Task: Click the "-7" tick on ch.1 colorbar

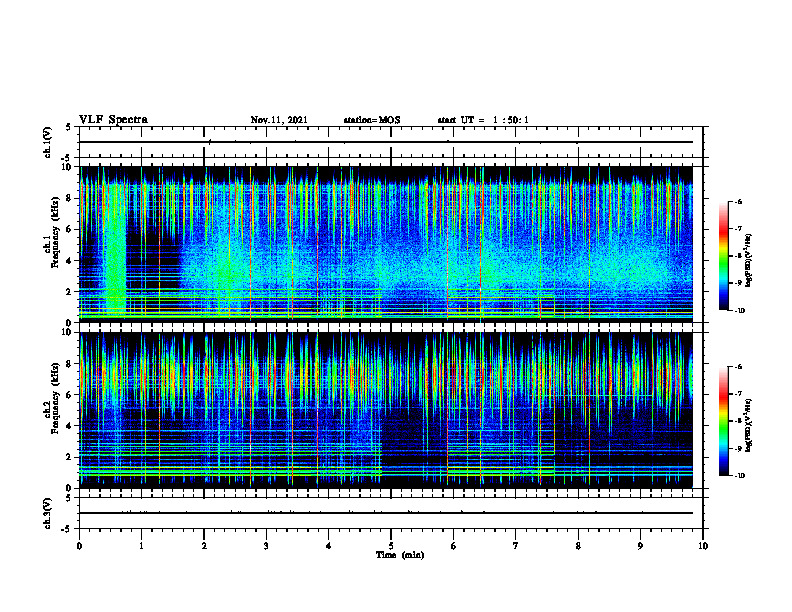Action: [738, 229]
